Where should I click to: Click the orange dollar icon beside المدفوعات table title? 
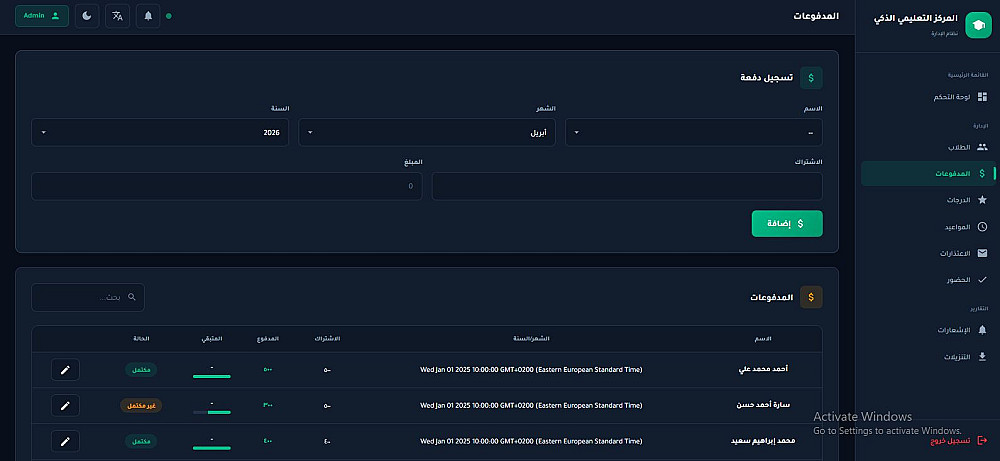click(x=811, y=297)
